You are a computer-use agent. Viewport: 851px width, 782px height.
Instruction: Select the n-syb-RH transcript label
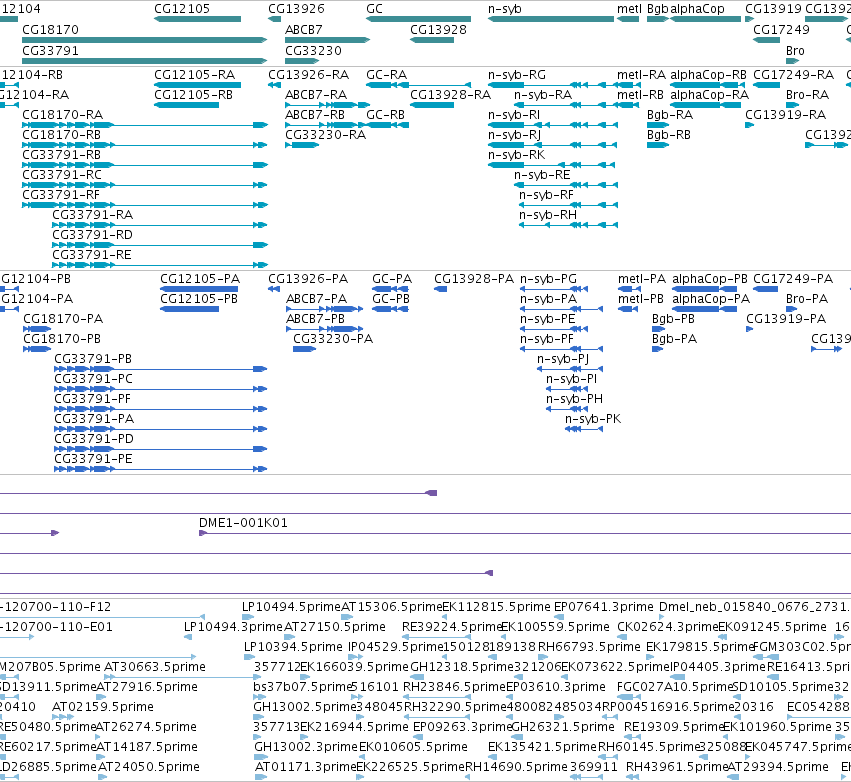tap(548, 215)
